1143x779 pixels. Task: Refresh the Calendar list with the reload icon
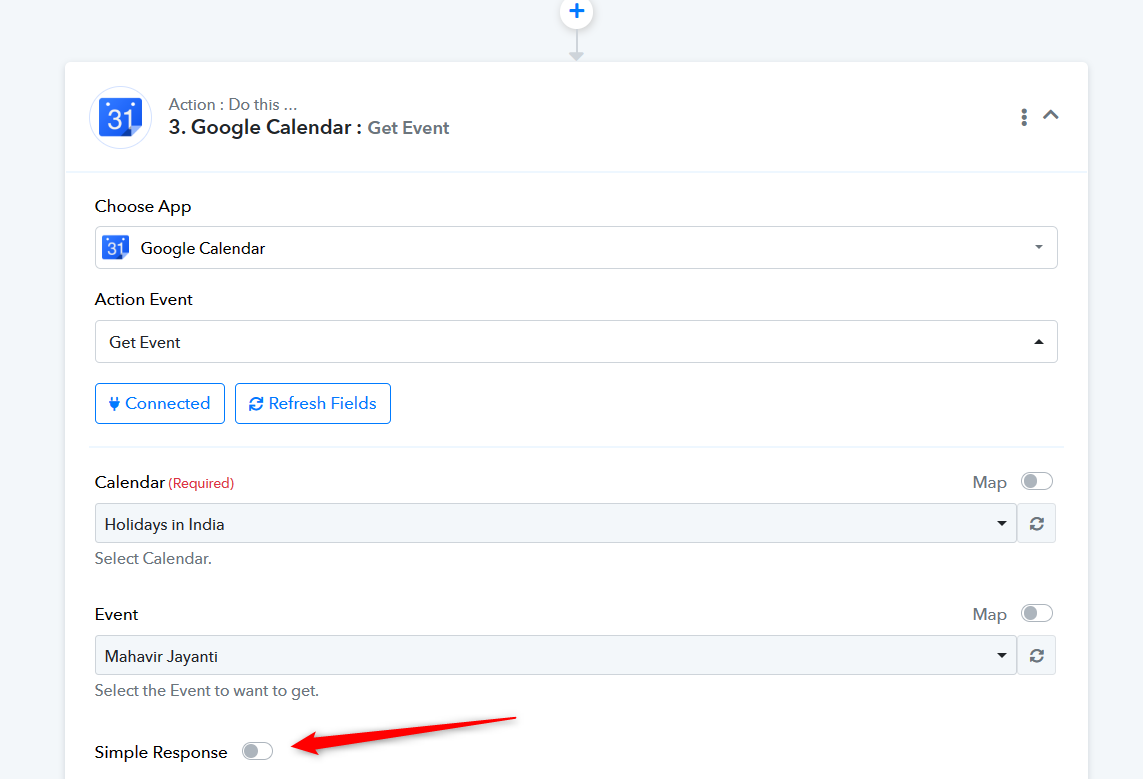(1037, 524)
